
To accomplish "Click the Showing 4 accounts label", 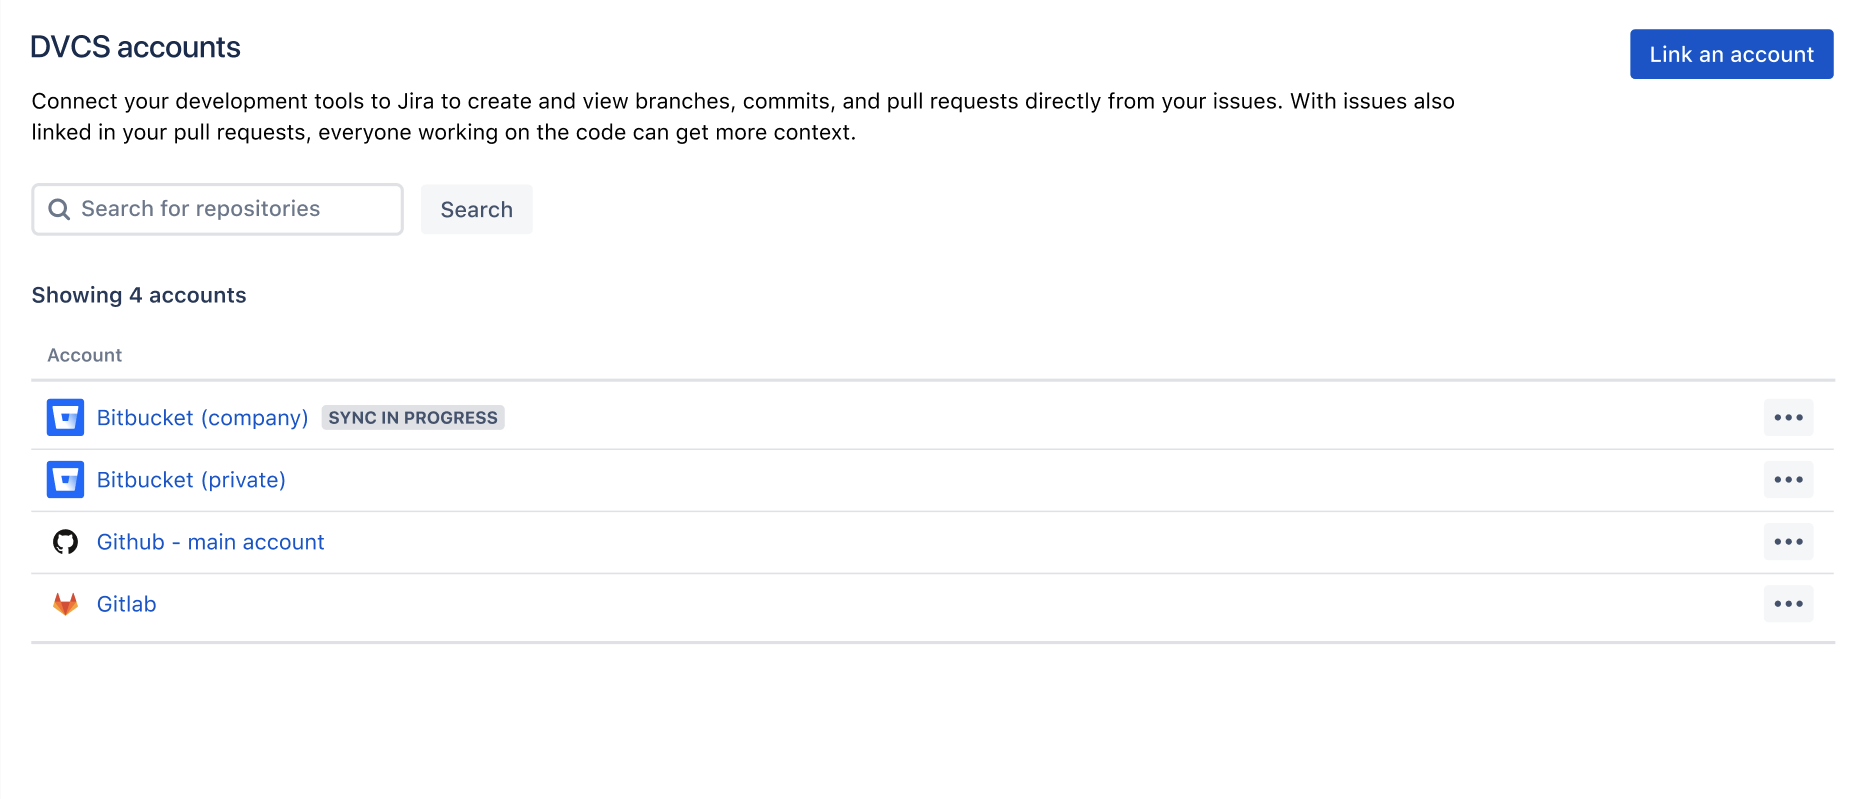I will [x=139, y=295].
